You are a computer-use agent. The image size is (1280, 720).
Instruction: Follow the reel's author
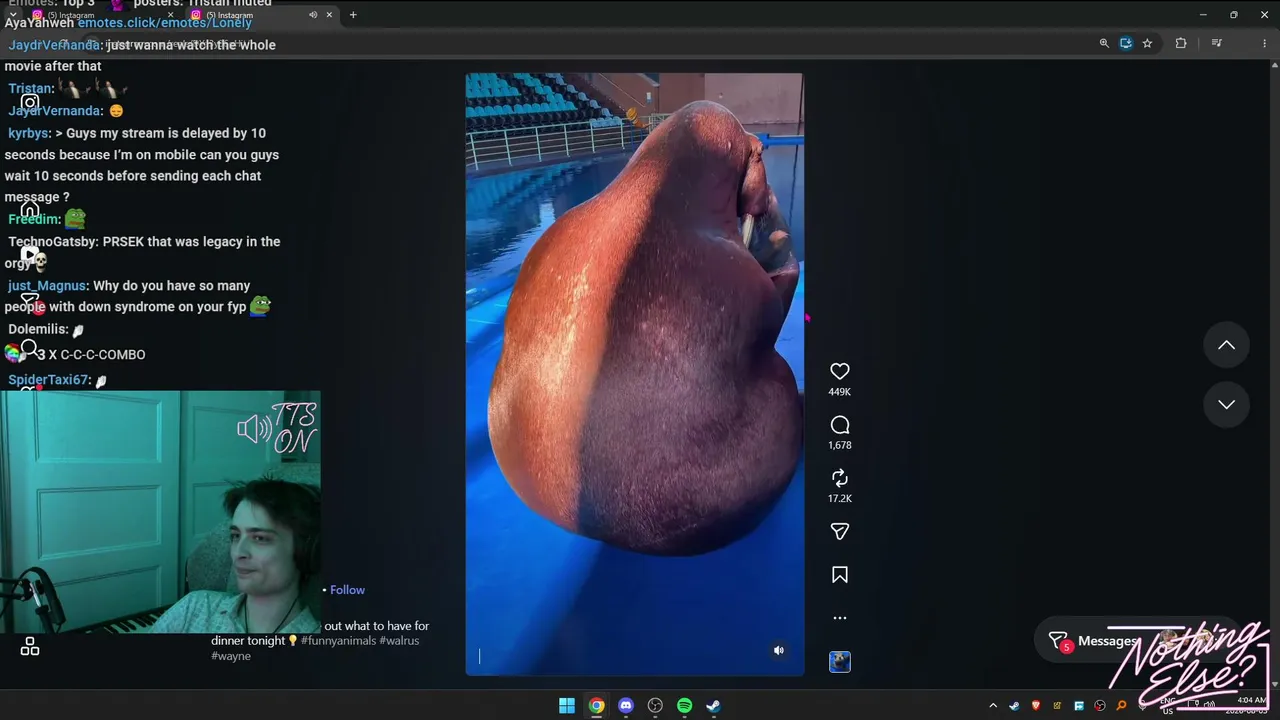(348, 590)
